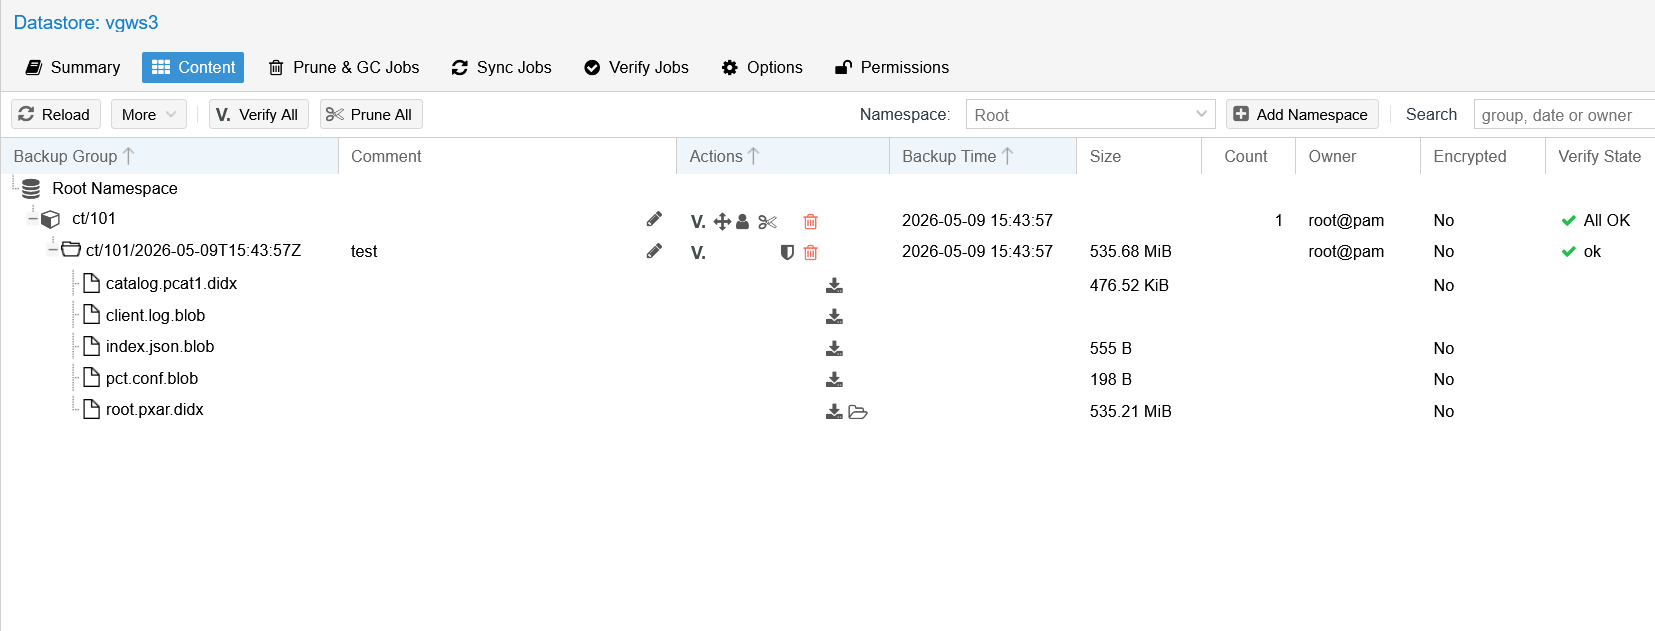The image size is (1655, 631).
Task: Download root.pxar.didx
Action: [834, 412]
